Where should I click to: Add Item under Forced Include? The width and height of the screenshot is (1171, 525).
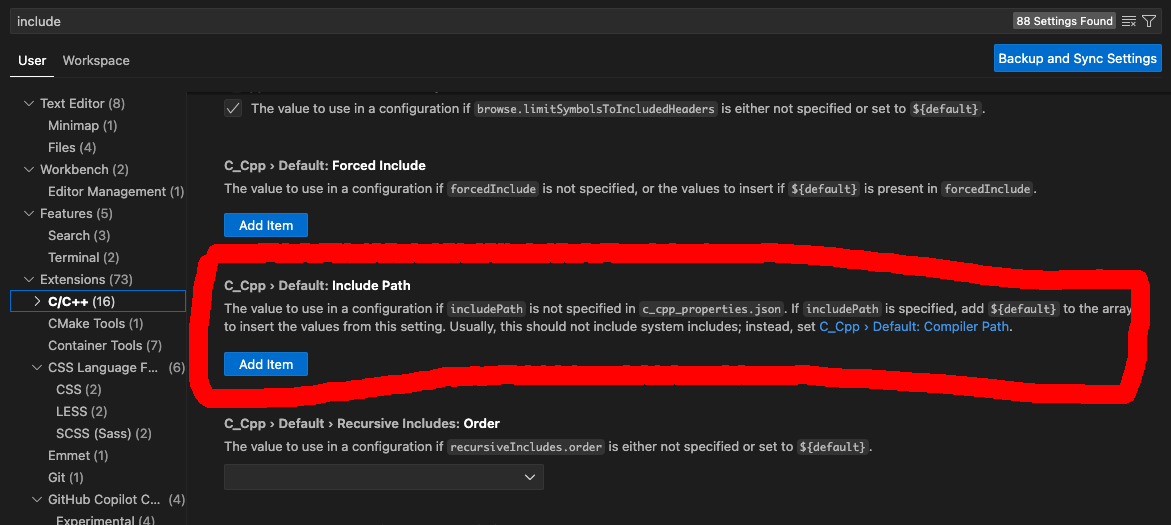point(266,225)
